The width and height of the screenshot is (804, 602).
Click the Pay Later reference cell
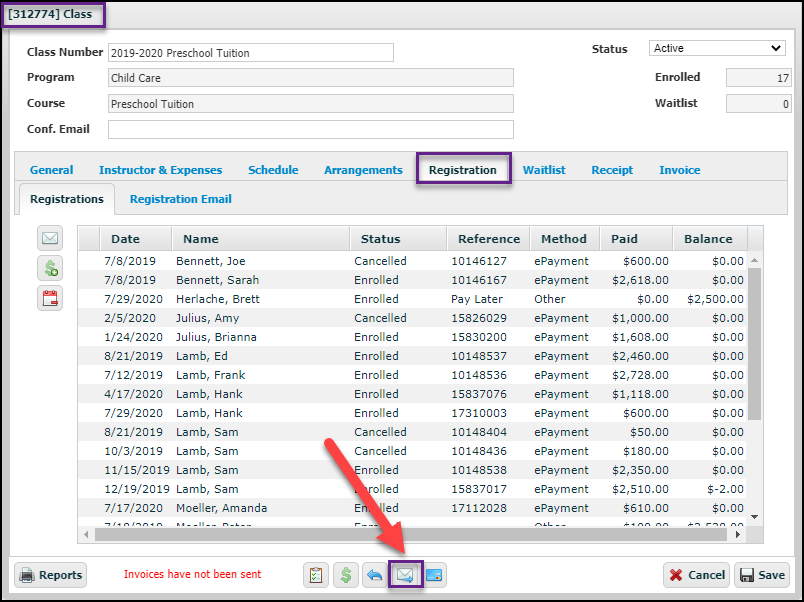477,299
